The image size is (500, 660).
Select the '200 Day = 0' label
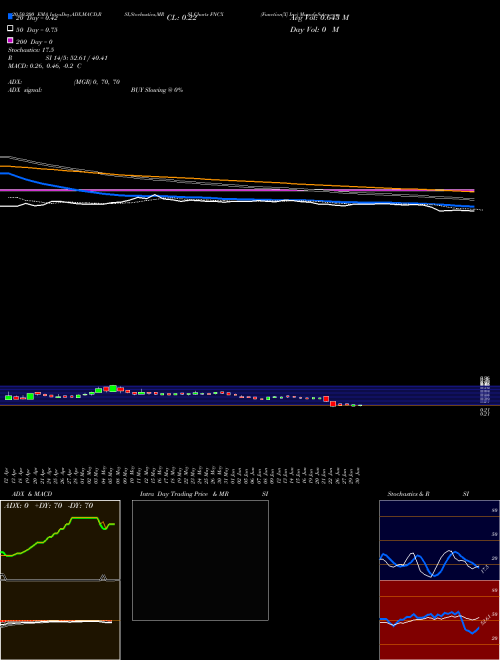[34, 42]
